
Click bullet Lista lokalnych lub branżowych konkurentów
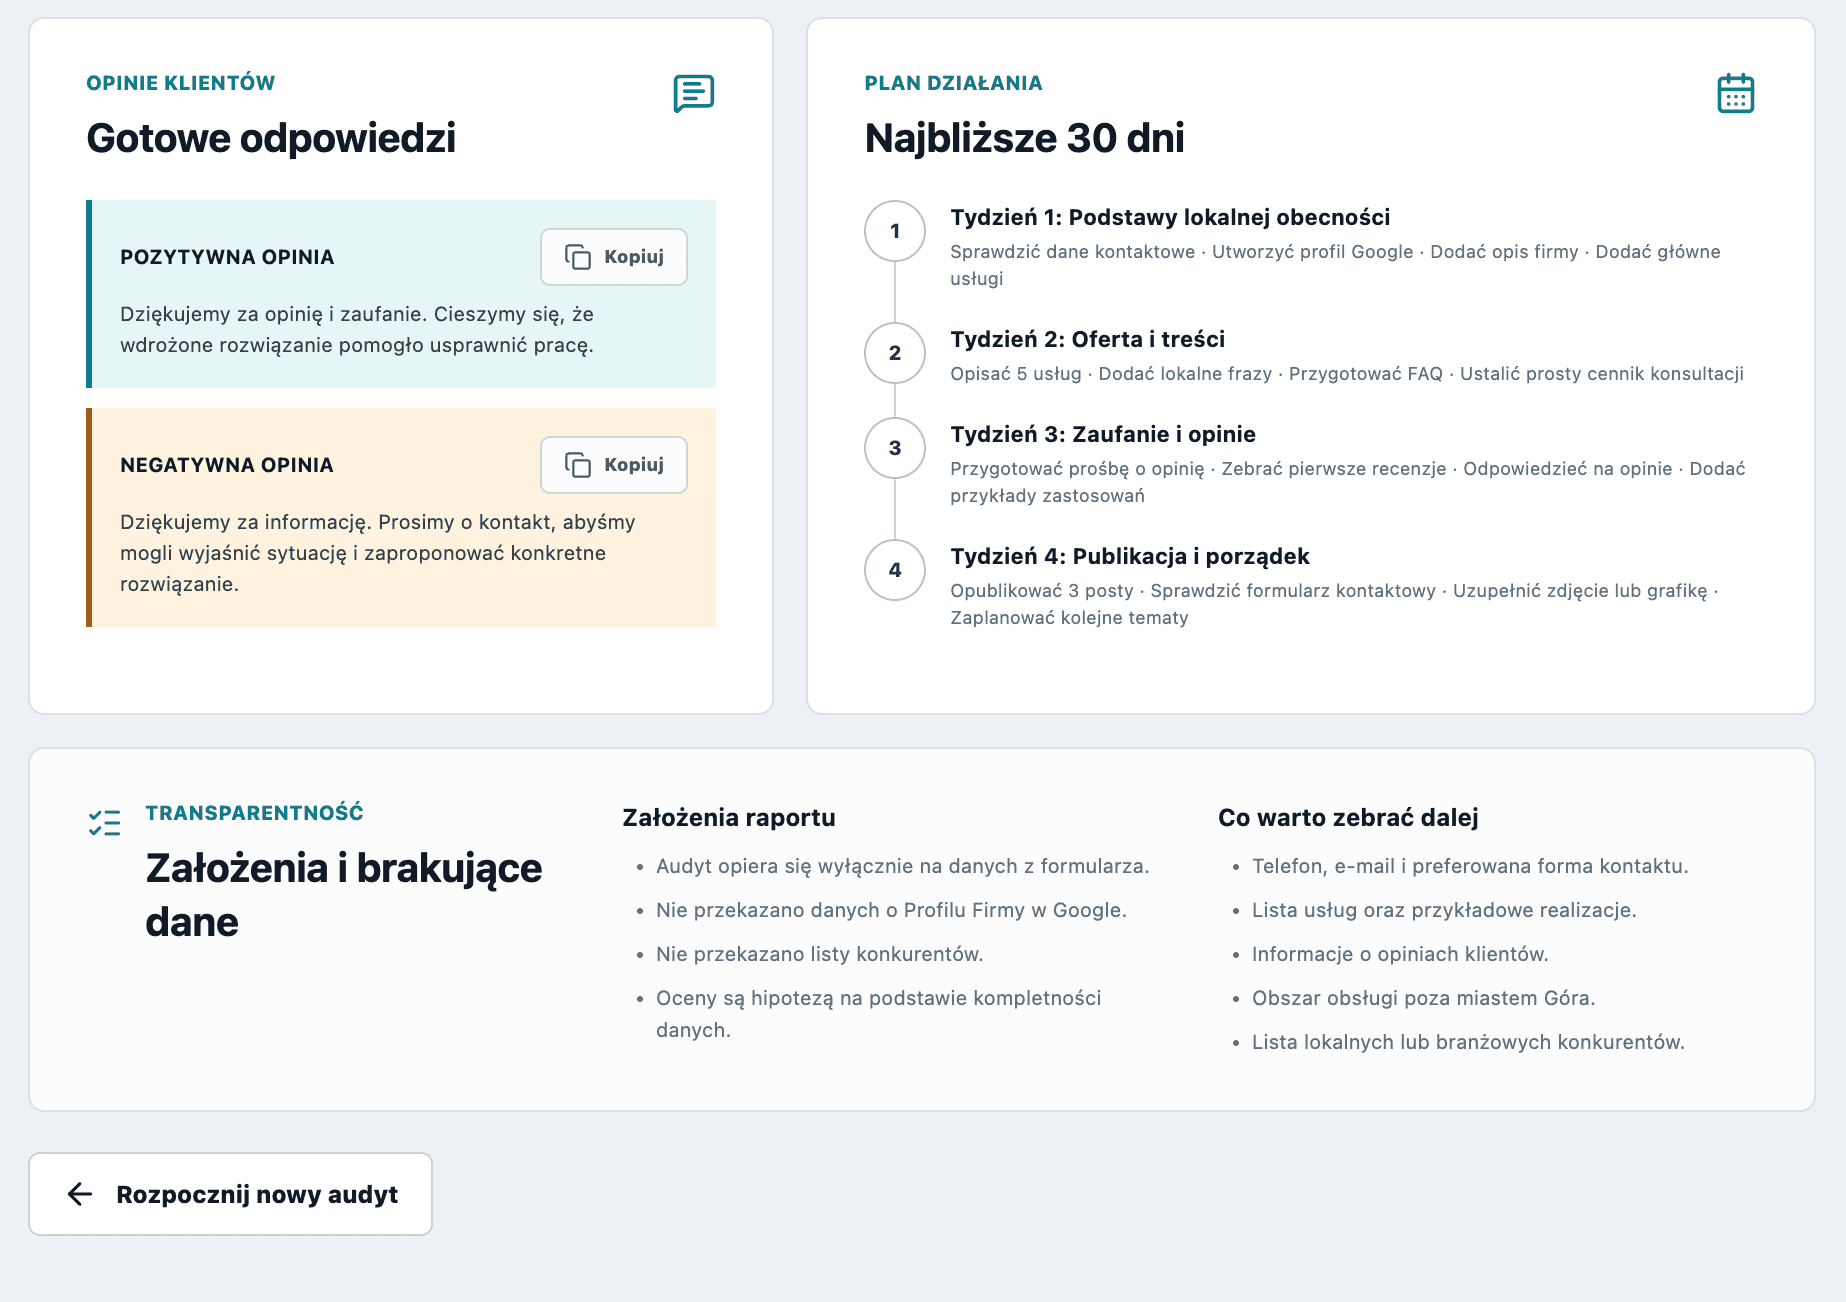pyautogui.click(x=1468, y=1042)
